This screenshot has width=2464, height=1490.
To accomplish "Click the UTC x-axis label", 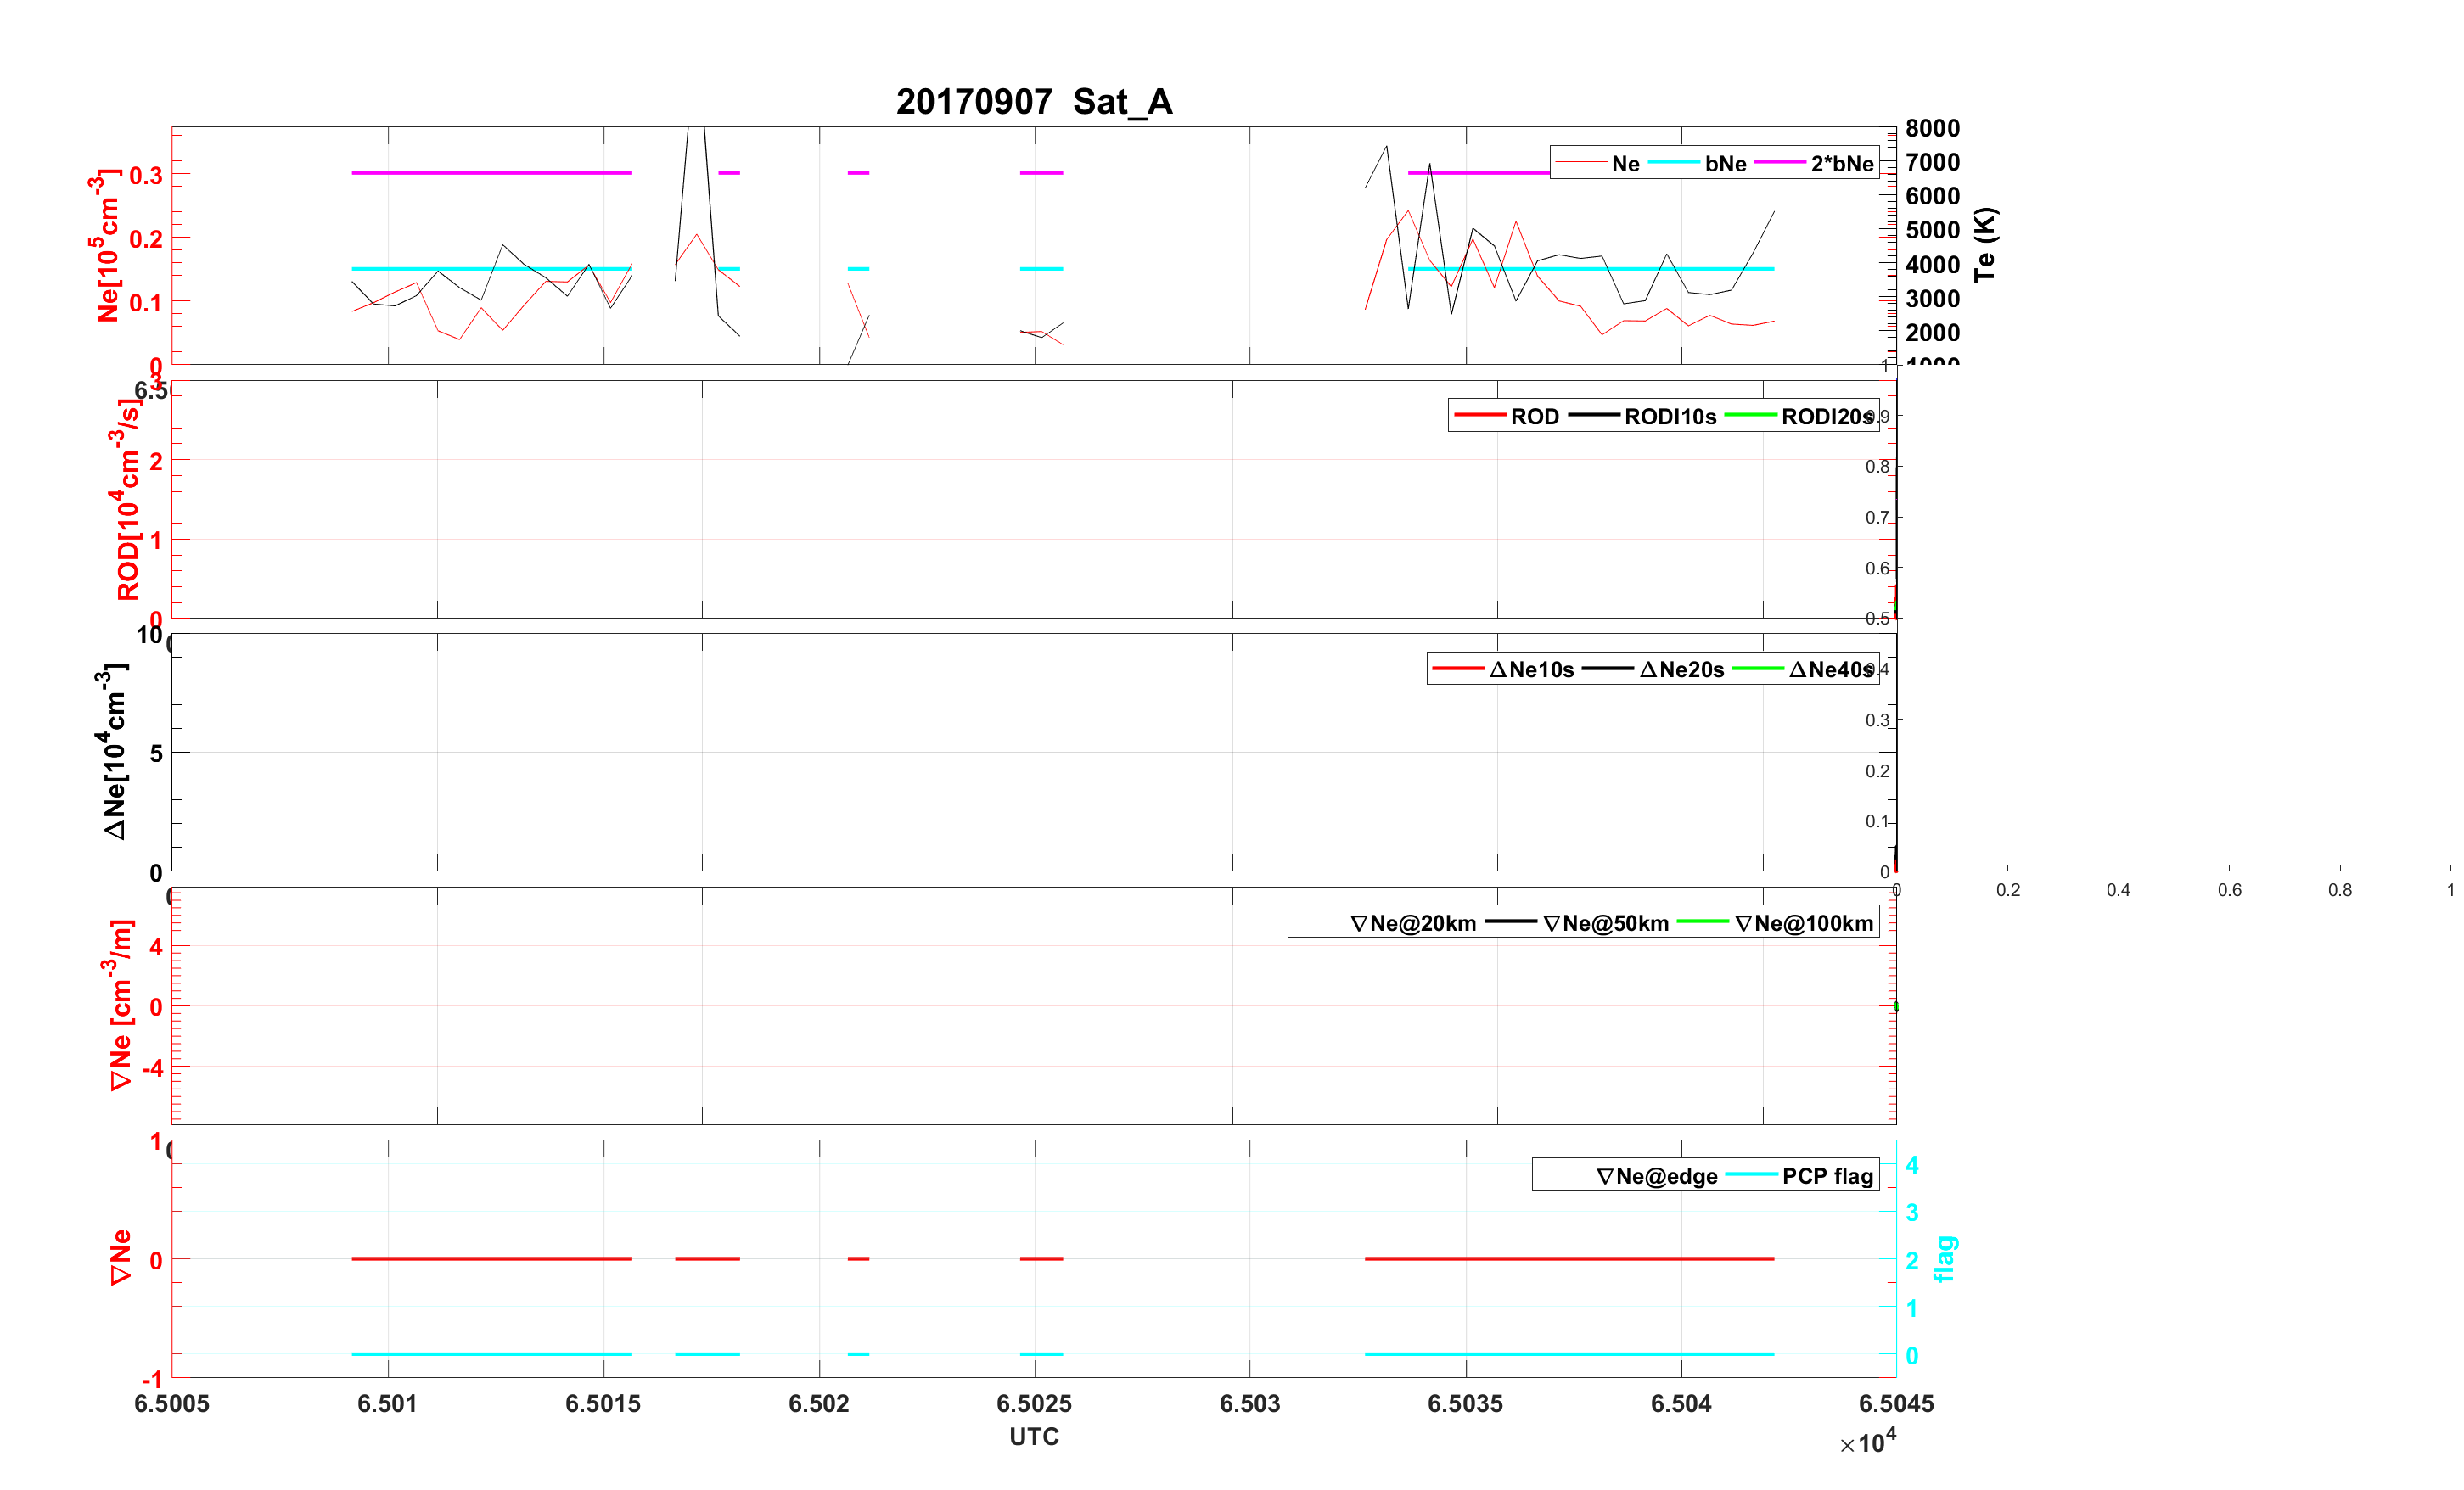I will [x=1033, y=1437].
